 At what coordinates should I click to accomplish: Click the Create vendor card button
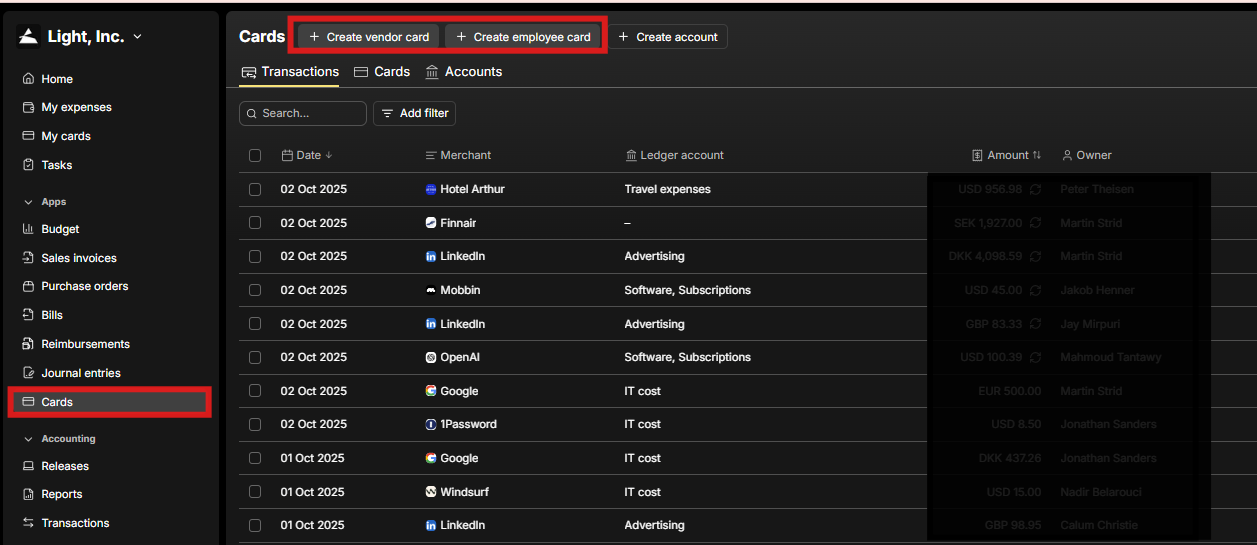click(369, 37)
